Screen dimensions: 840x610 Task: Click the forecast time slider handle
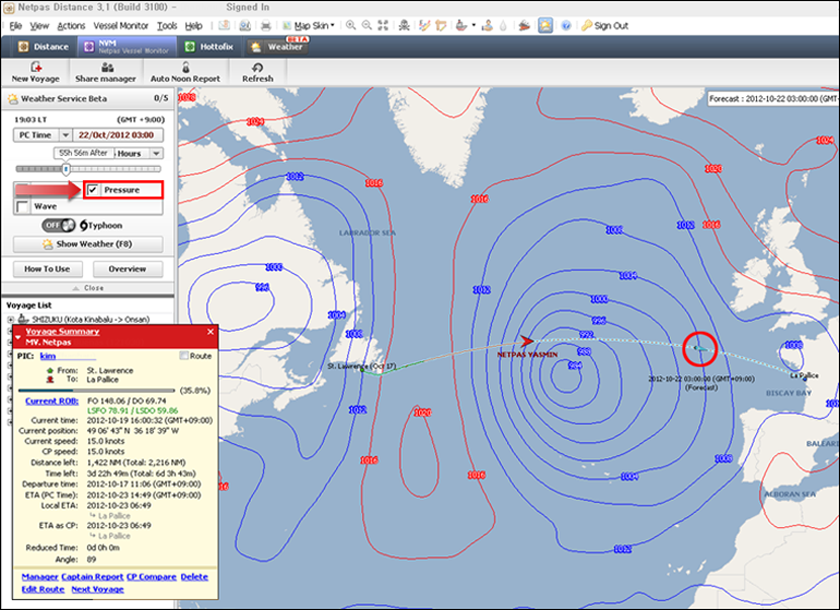pos(66,169)
